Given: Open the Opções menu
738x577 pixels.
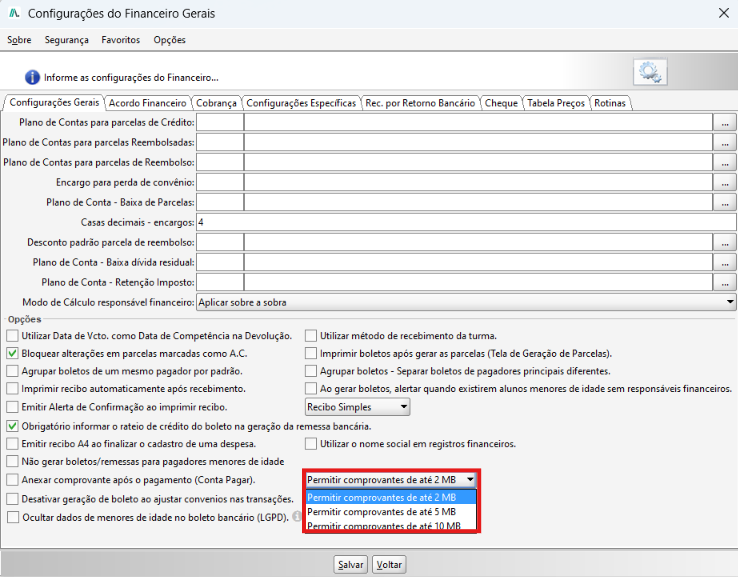Looking at the screenshot, I should click(x=169, y=40).
